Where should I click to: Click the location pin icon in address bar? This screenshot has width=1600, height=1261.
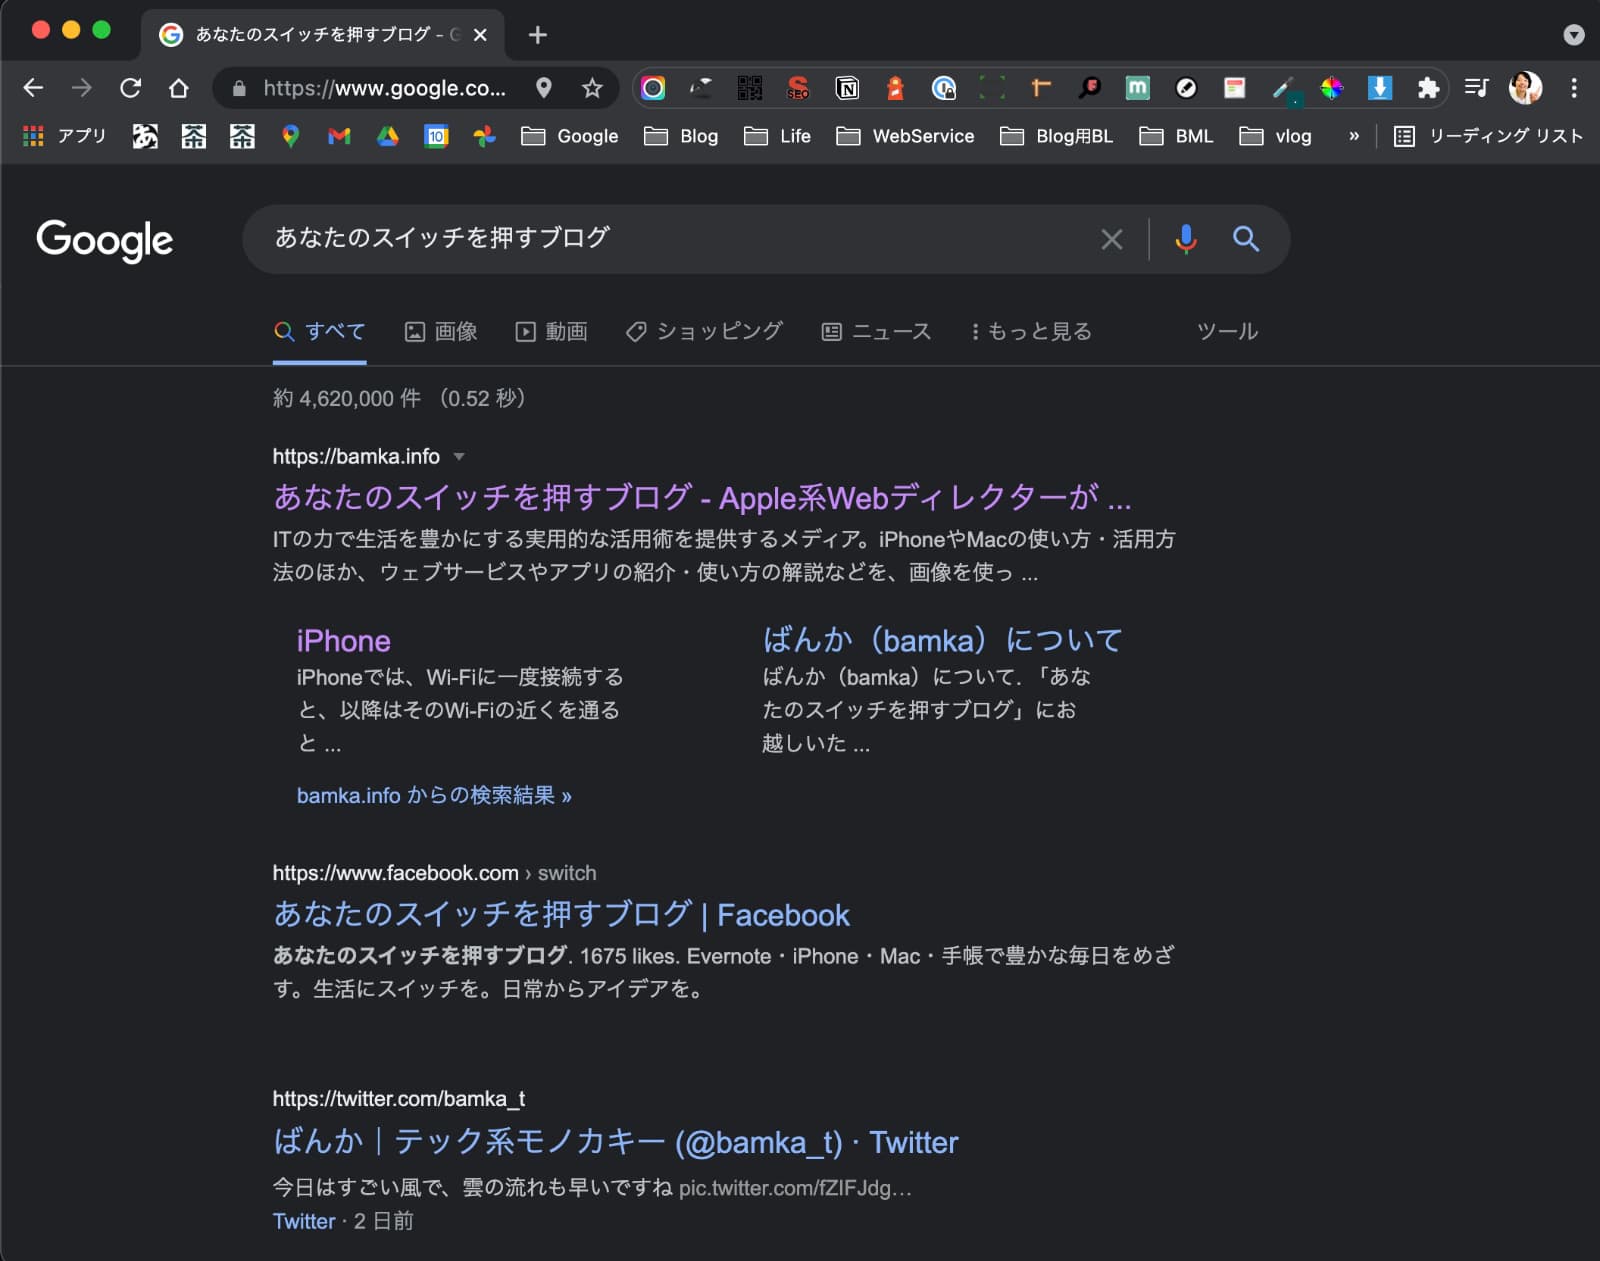pos(544,88)
